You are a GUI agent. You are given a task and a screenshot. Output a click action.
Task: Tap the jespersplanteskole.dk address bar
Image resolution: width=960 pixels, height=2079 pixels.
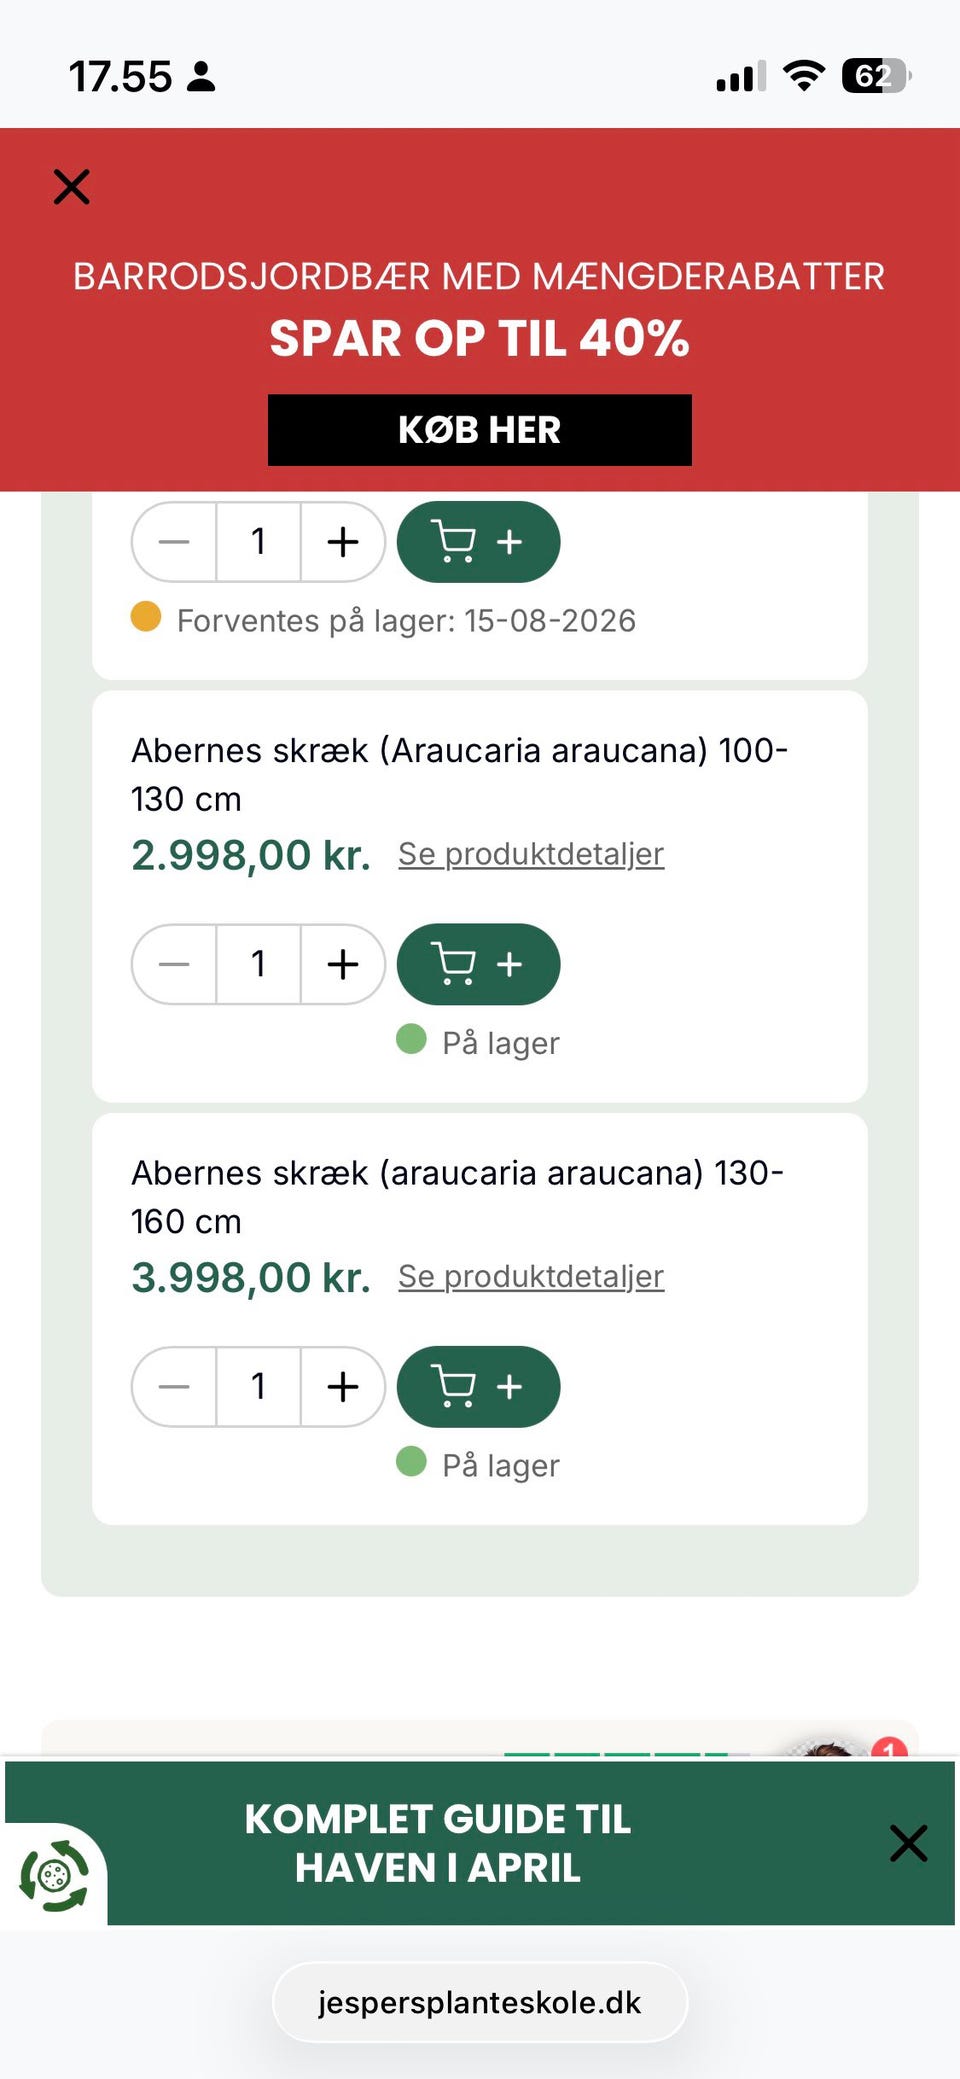point(479,2002)
